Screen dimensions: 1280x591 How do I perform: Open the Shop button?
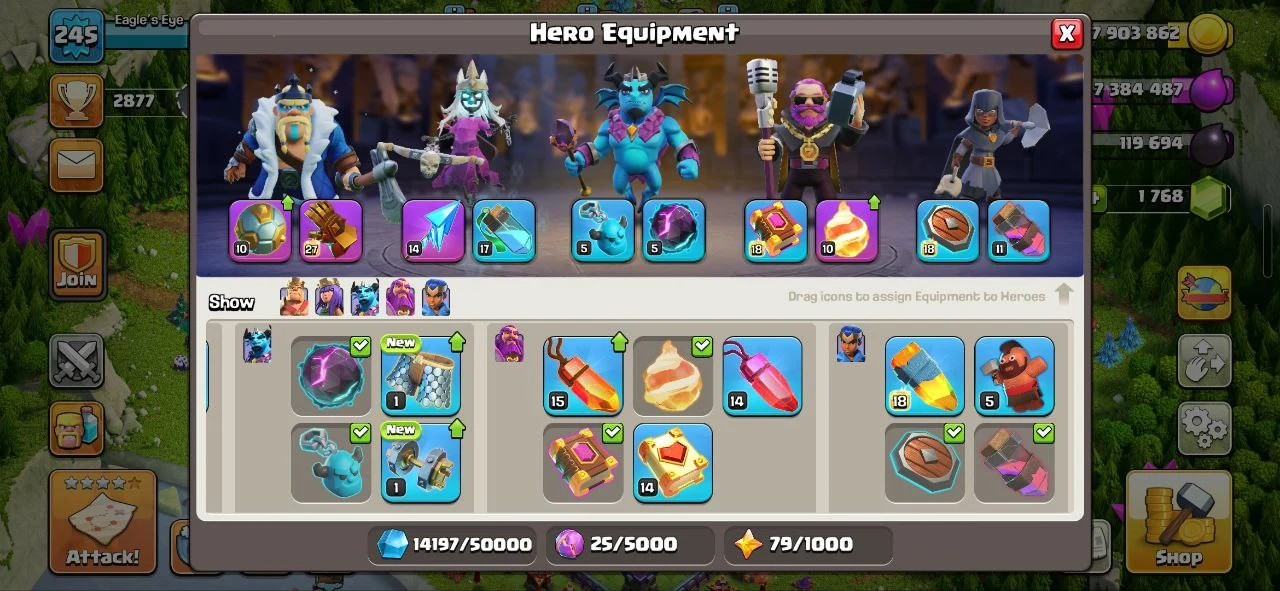click(x=1179, y=522)
